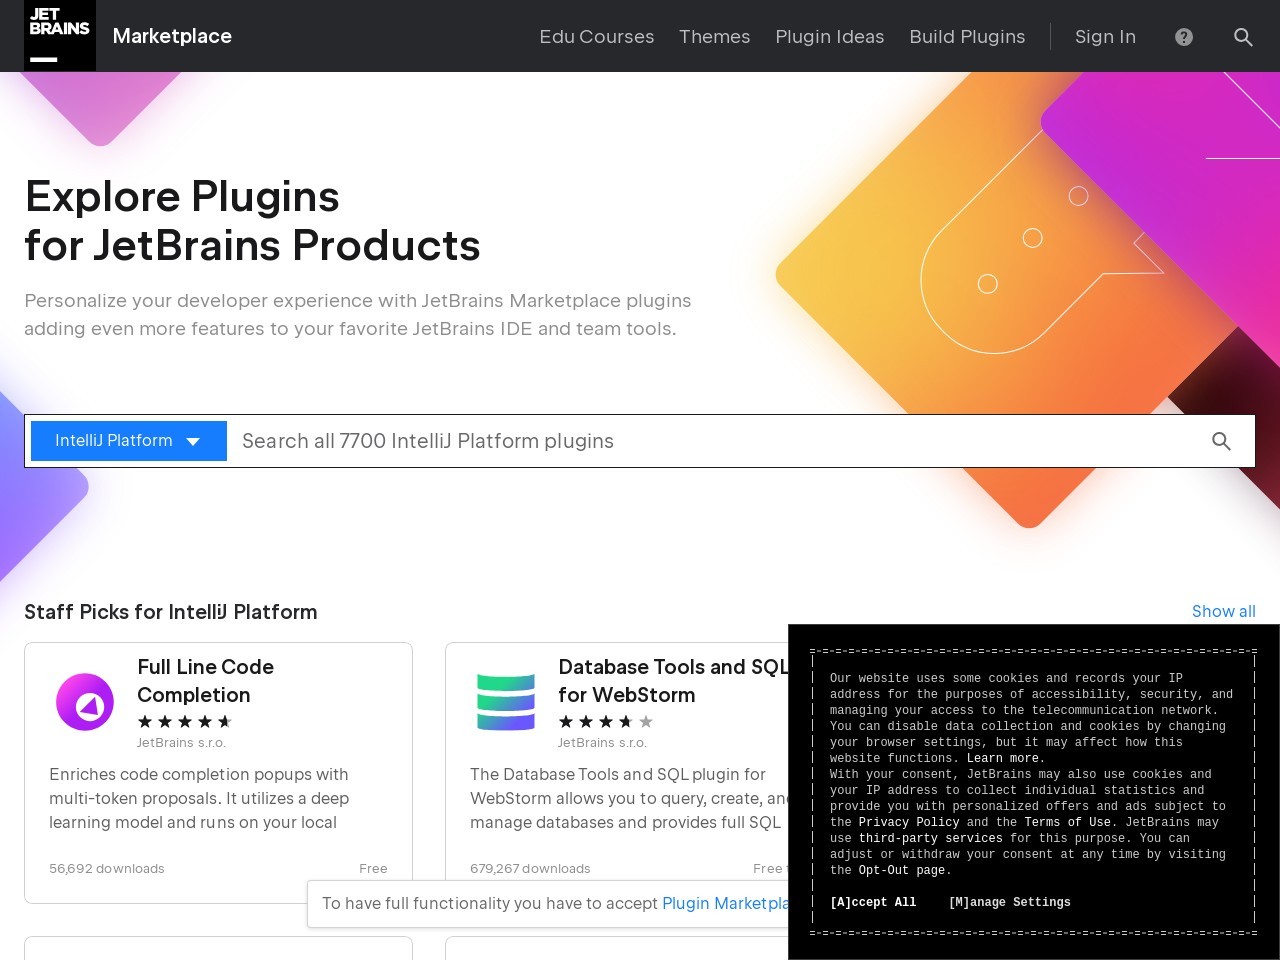
Task: Click the Show all staff picks link
Action: coord(1223,611)
